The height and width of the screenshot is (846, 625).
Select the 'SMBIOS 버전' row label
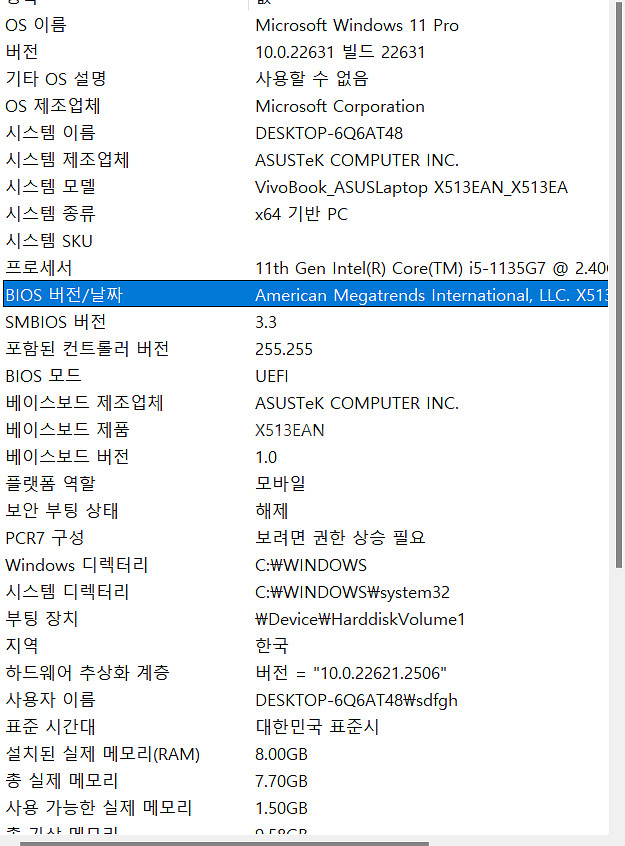tap(56, 322)
